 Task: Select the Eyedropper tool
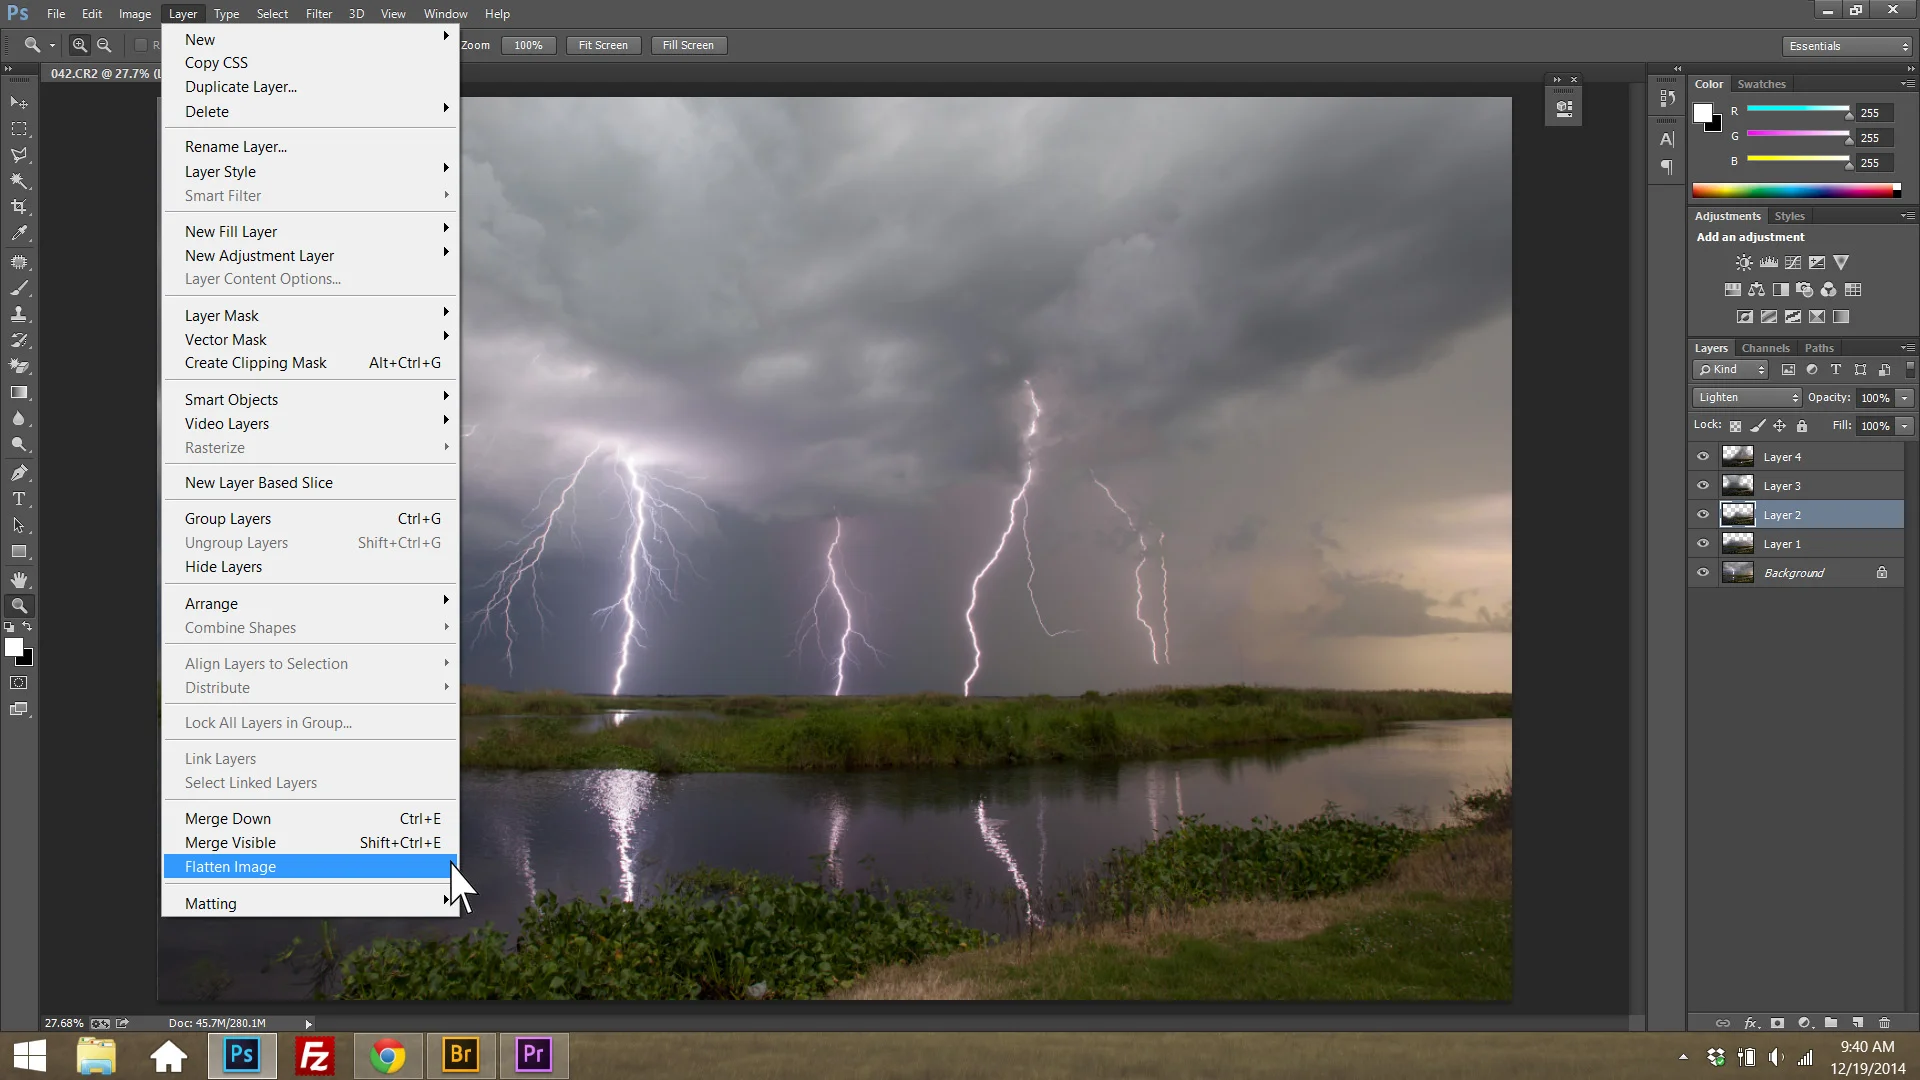(19, 234)
